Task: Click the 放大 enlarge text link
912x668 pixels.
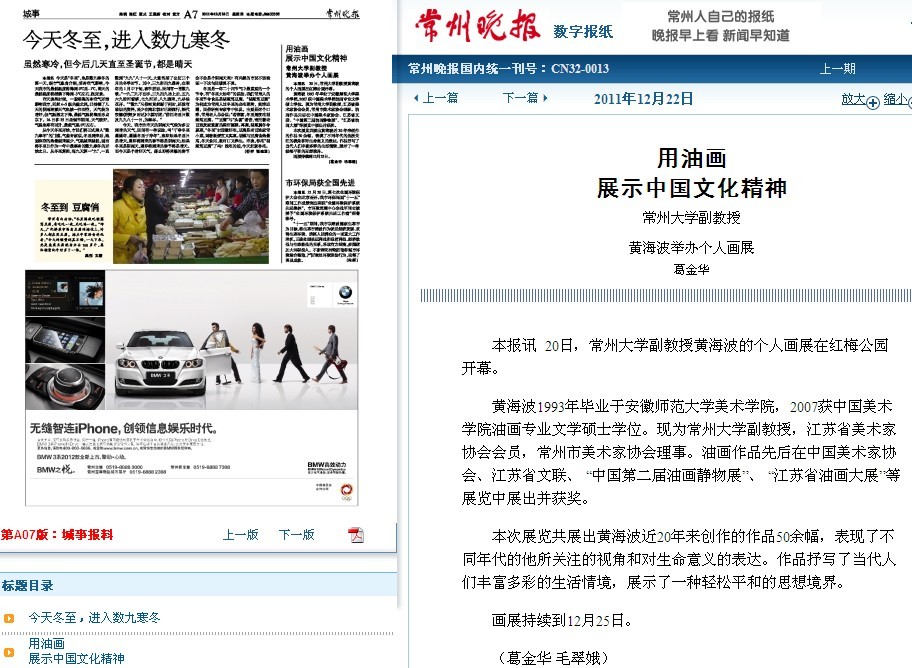Action: (852, 99)
